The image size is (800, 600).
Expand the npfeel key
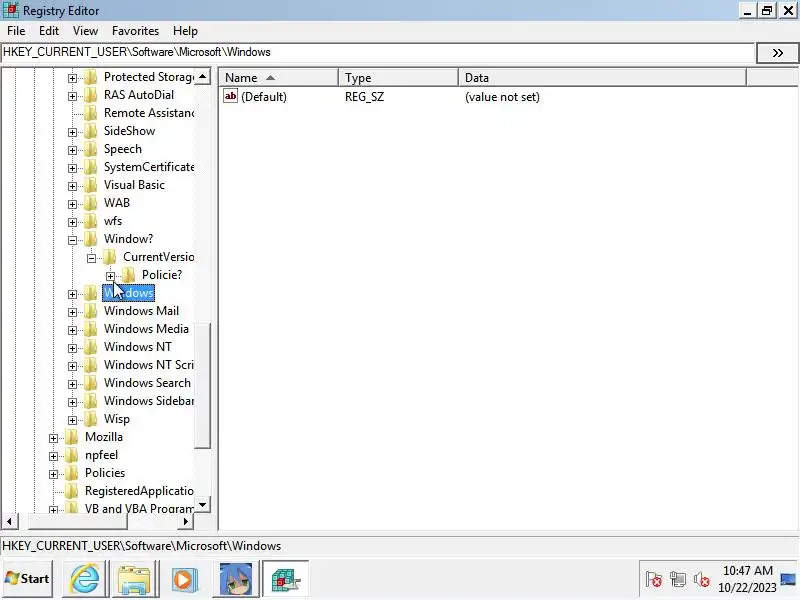pos(54,456)
